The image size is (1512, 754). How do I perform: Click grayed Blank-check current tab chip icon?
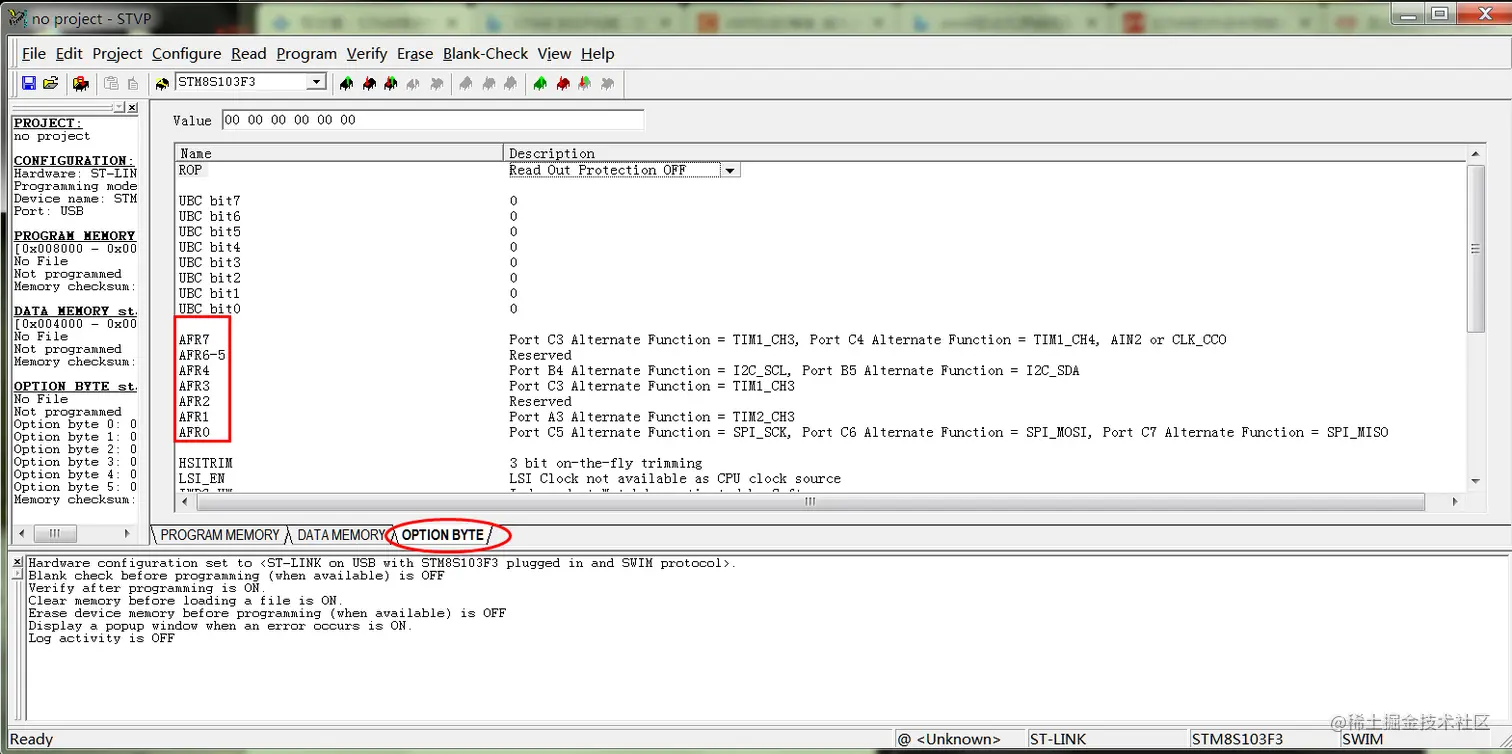[437, 83]
